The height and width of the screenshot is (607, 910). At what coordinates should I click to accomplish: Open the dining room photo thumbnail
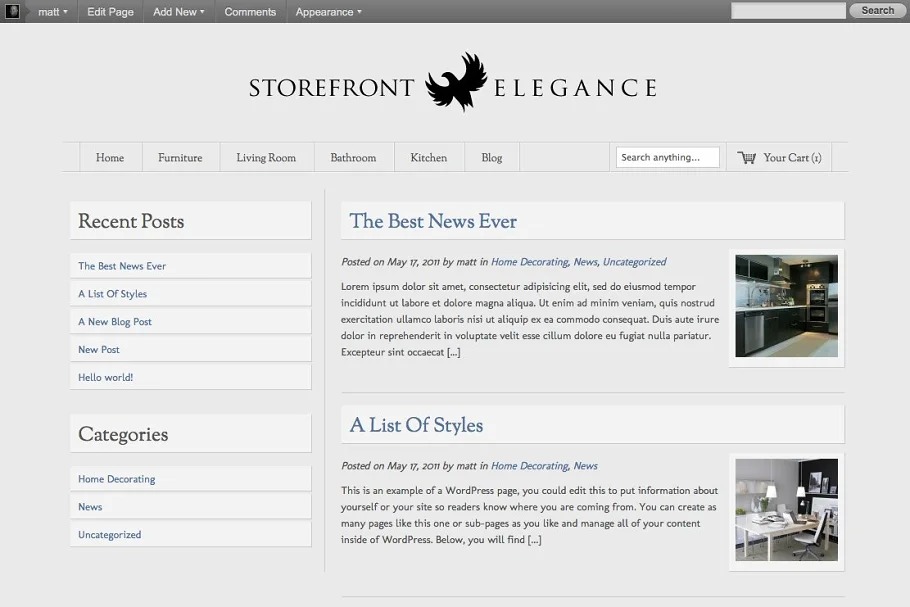[x=786, y=510]
